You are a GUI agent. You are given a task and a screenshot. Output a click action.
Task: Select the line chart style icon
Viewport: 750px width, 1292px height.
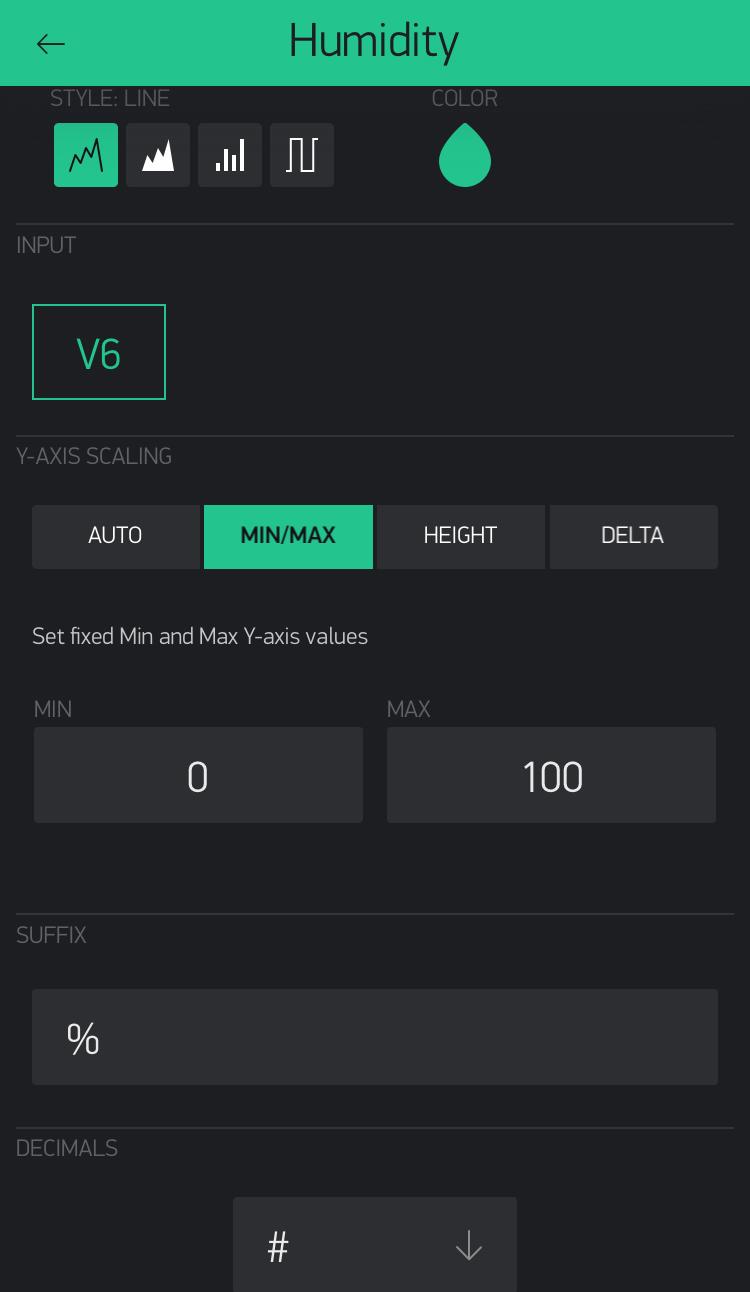86,155
